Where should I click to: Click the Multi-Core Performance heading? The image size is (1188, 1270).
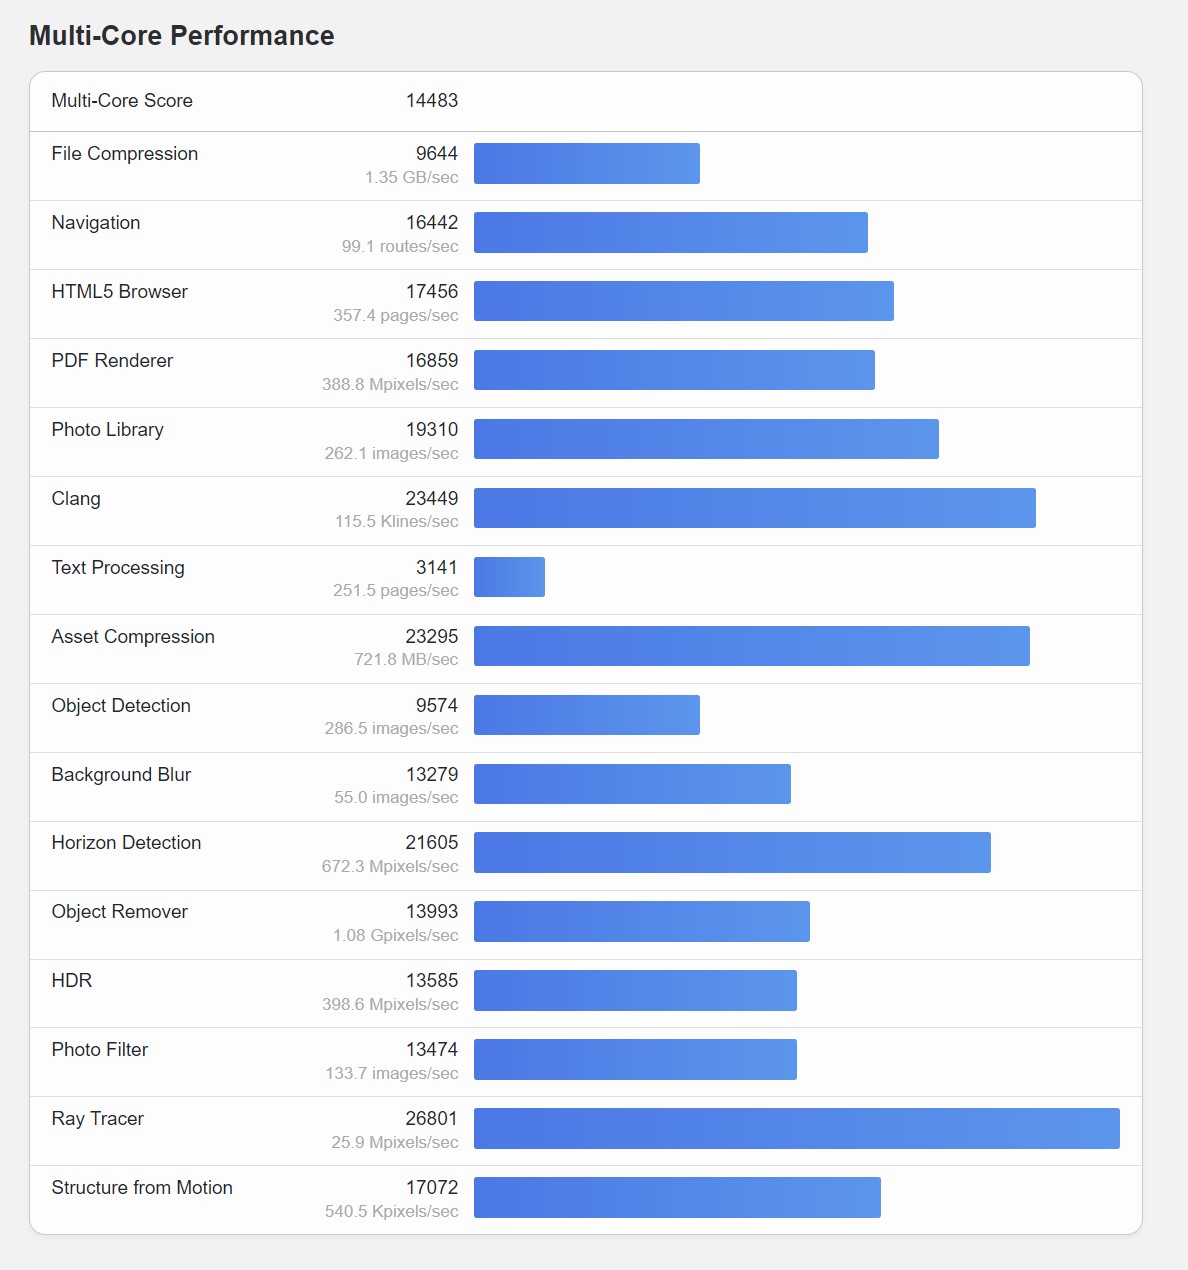(182, 35)
